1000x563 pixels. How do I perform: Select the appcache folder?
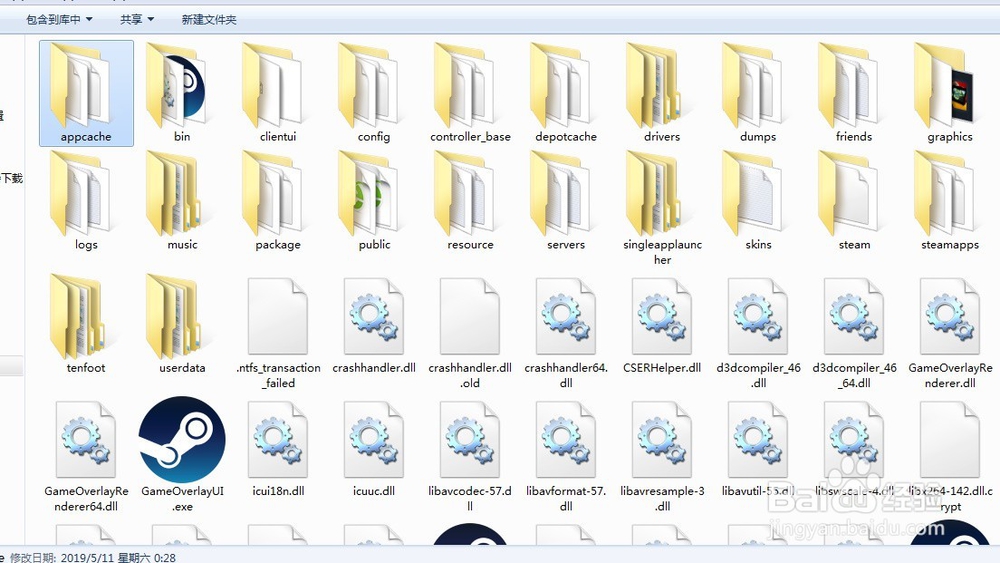86,93
